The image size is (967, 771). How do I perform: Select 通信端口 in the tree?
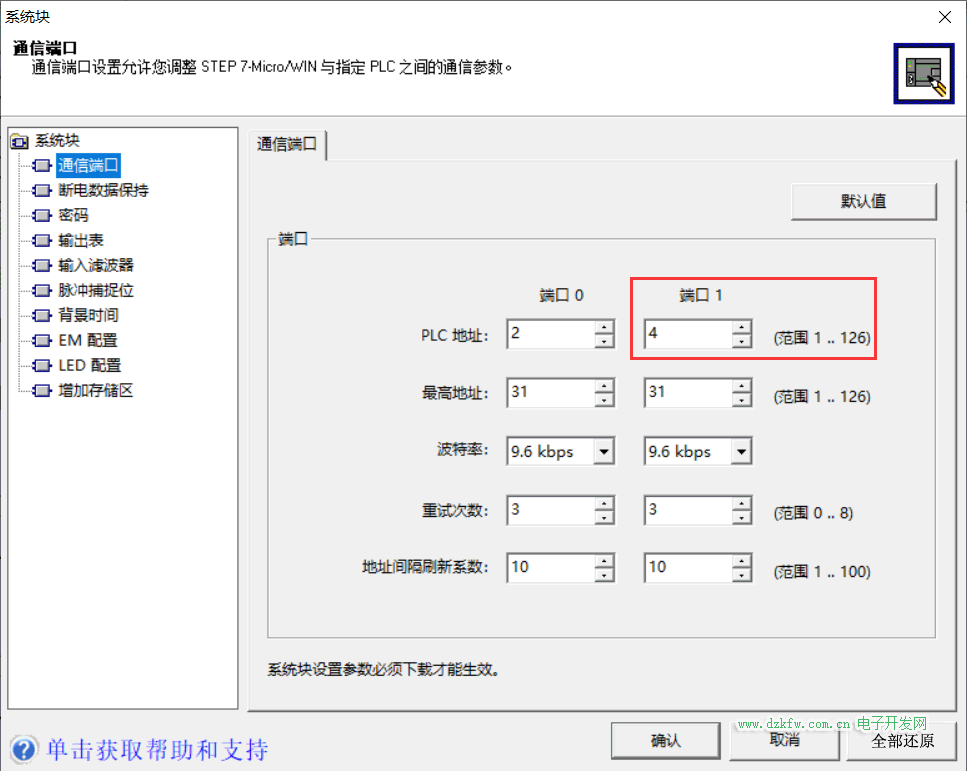click(x=88, y=165)
